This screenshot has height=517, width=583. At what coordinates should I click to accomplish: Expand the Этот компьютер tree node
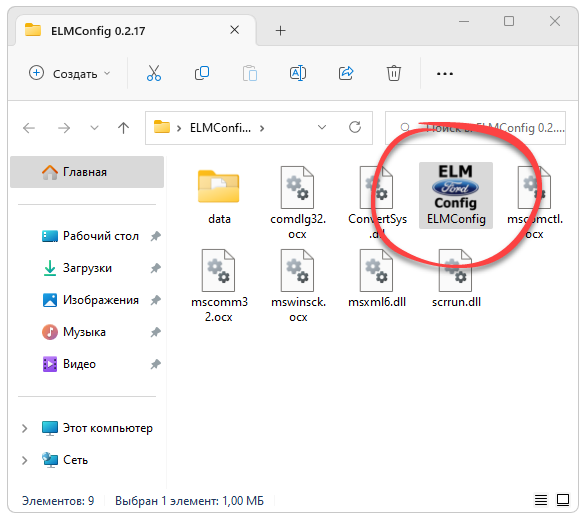pos(25,428)
